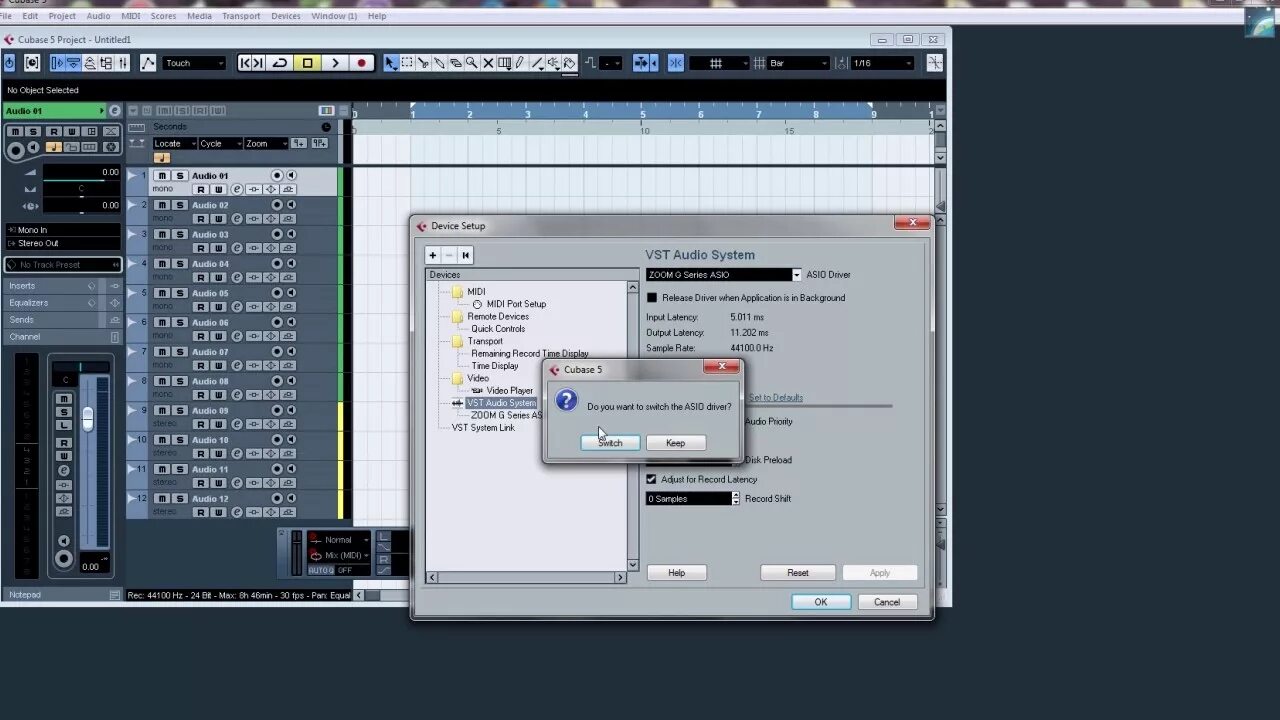Open the File menu
Image resolution: width=1280 pixels, height=720 pixels.
coord(6,16)
